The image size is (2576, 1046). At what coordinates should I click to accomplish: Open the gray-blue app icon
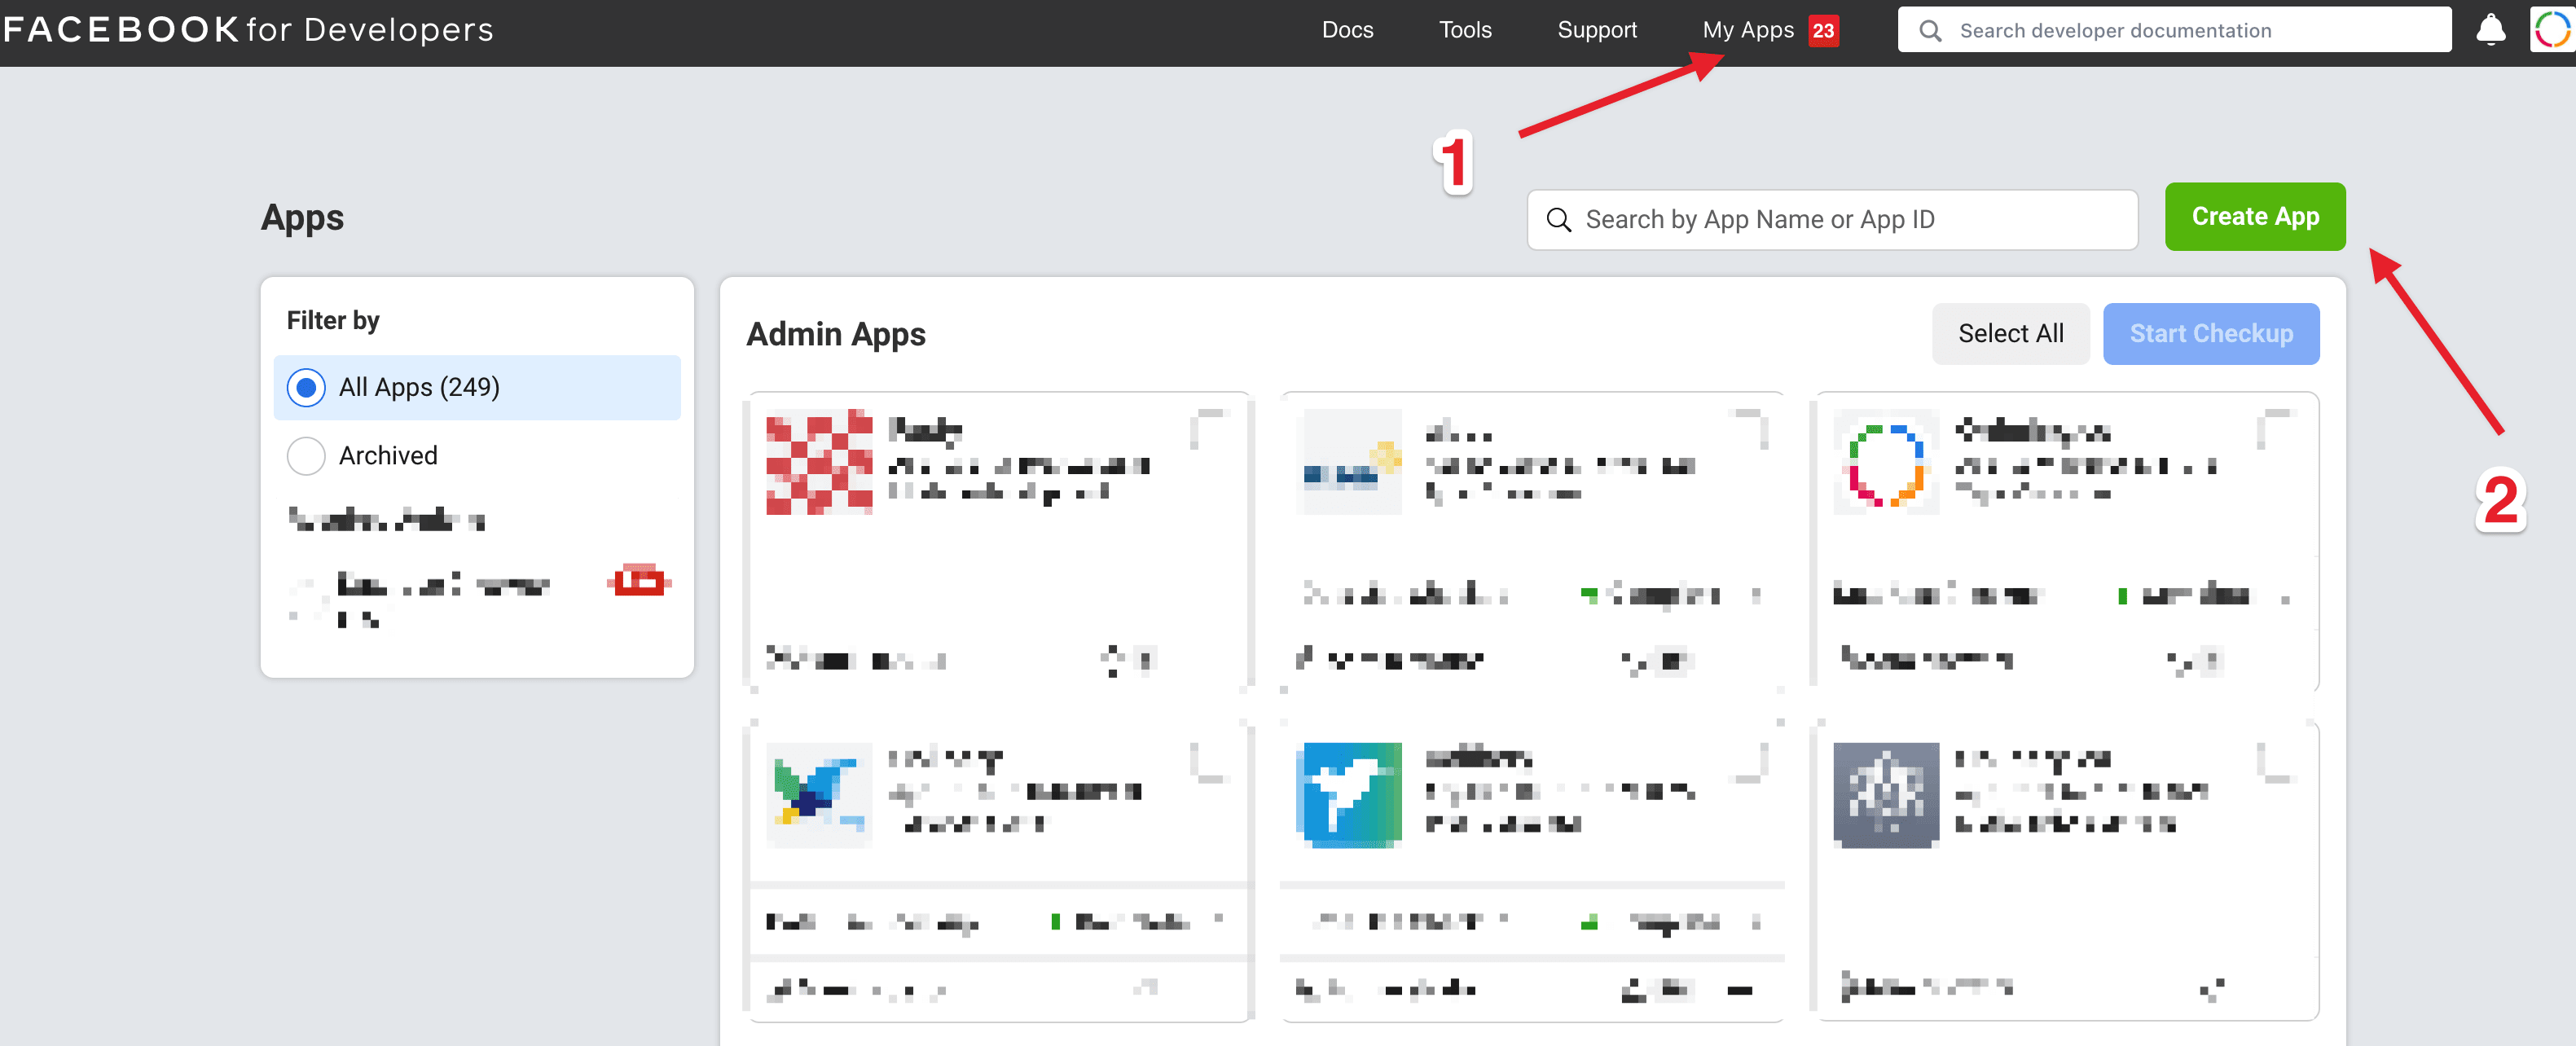[x=1885, y=795]
